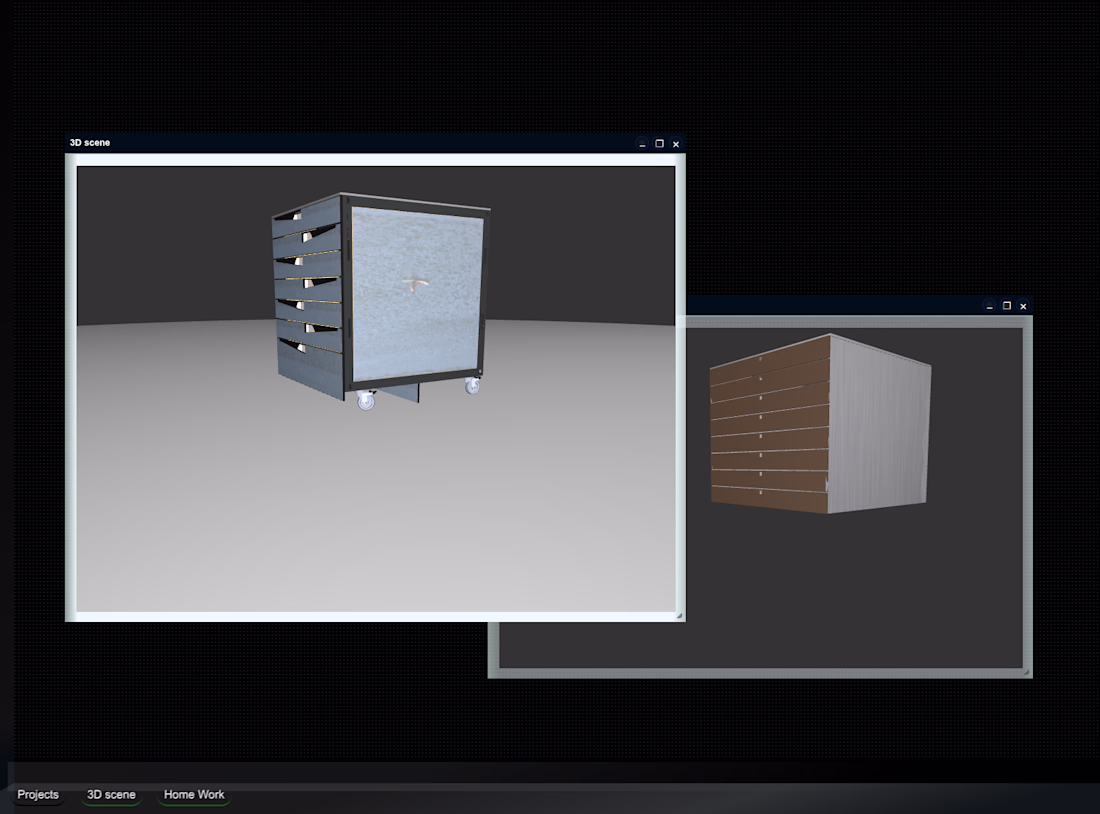Switch to 3D scene taskbar item
1100x814 pixels.
click(111, 794)
